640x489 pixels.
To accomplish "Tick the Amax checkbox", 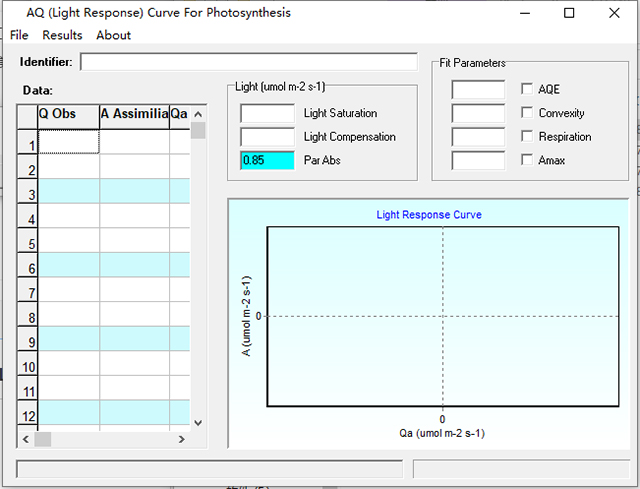I will tap(527, 160).
